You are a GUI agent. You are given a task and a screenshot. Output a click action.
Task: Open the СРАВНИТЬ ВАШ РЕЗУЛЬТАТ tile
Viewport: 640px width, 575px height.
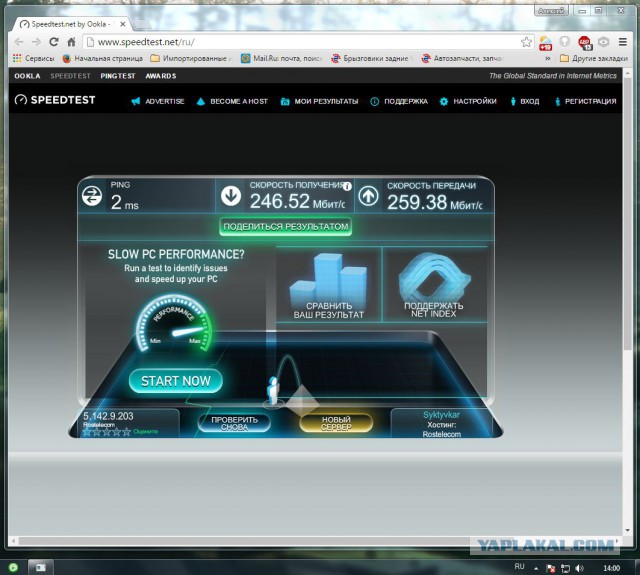[329, 284]
